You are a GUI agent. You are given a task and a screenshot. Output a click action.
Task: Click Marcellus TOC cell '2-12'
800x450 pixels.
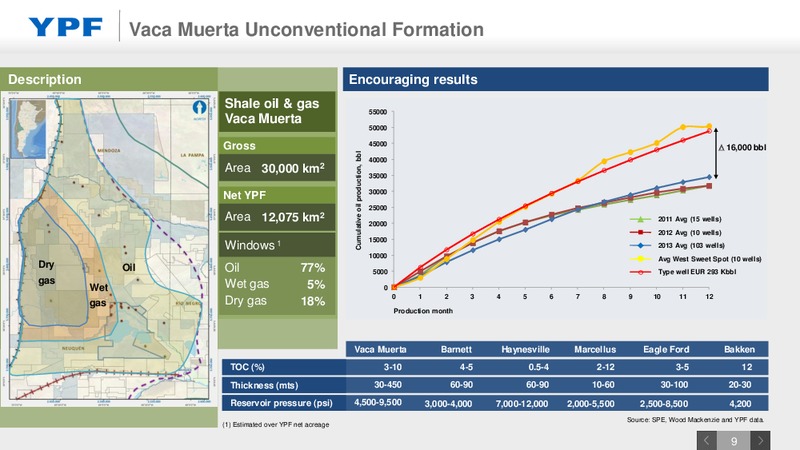pos(605,367)
